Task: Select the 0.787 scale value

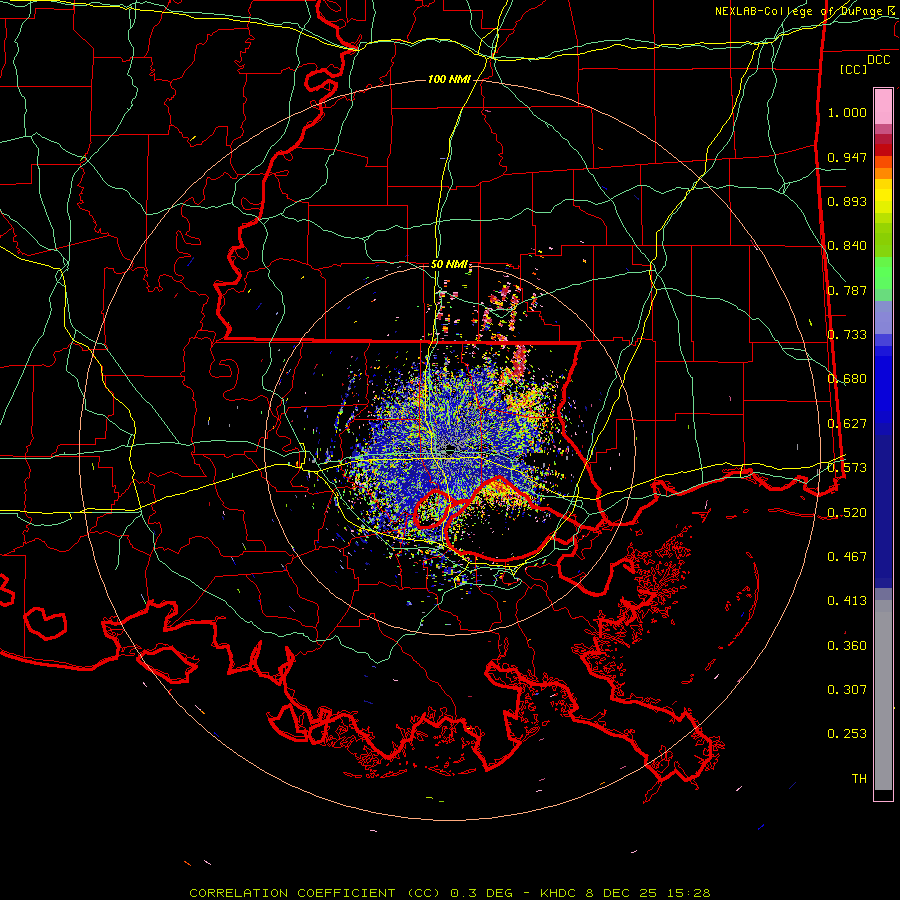Action: click(x=847, y=290)
